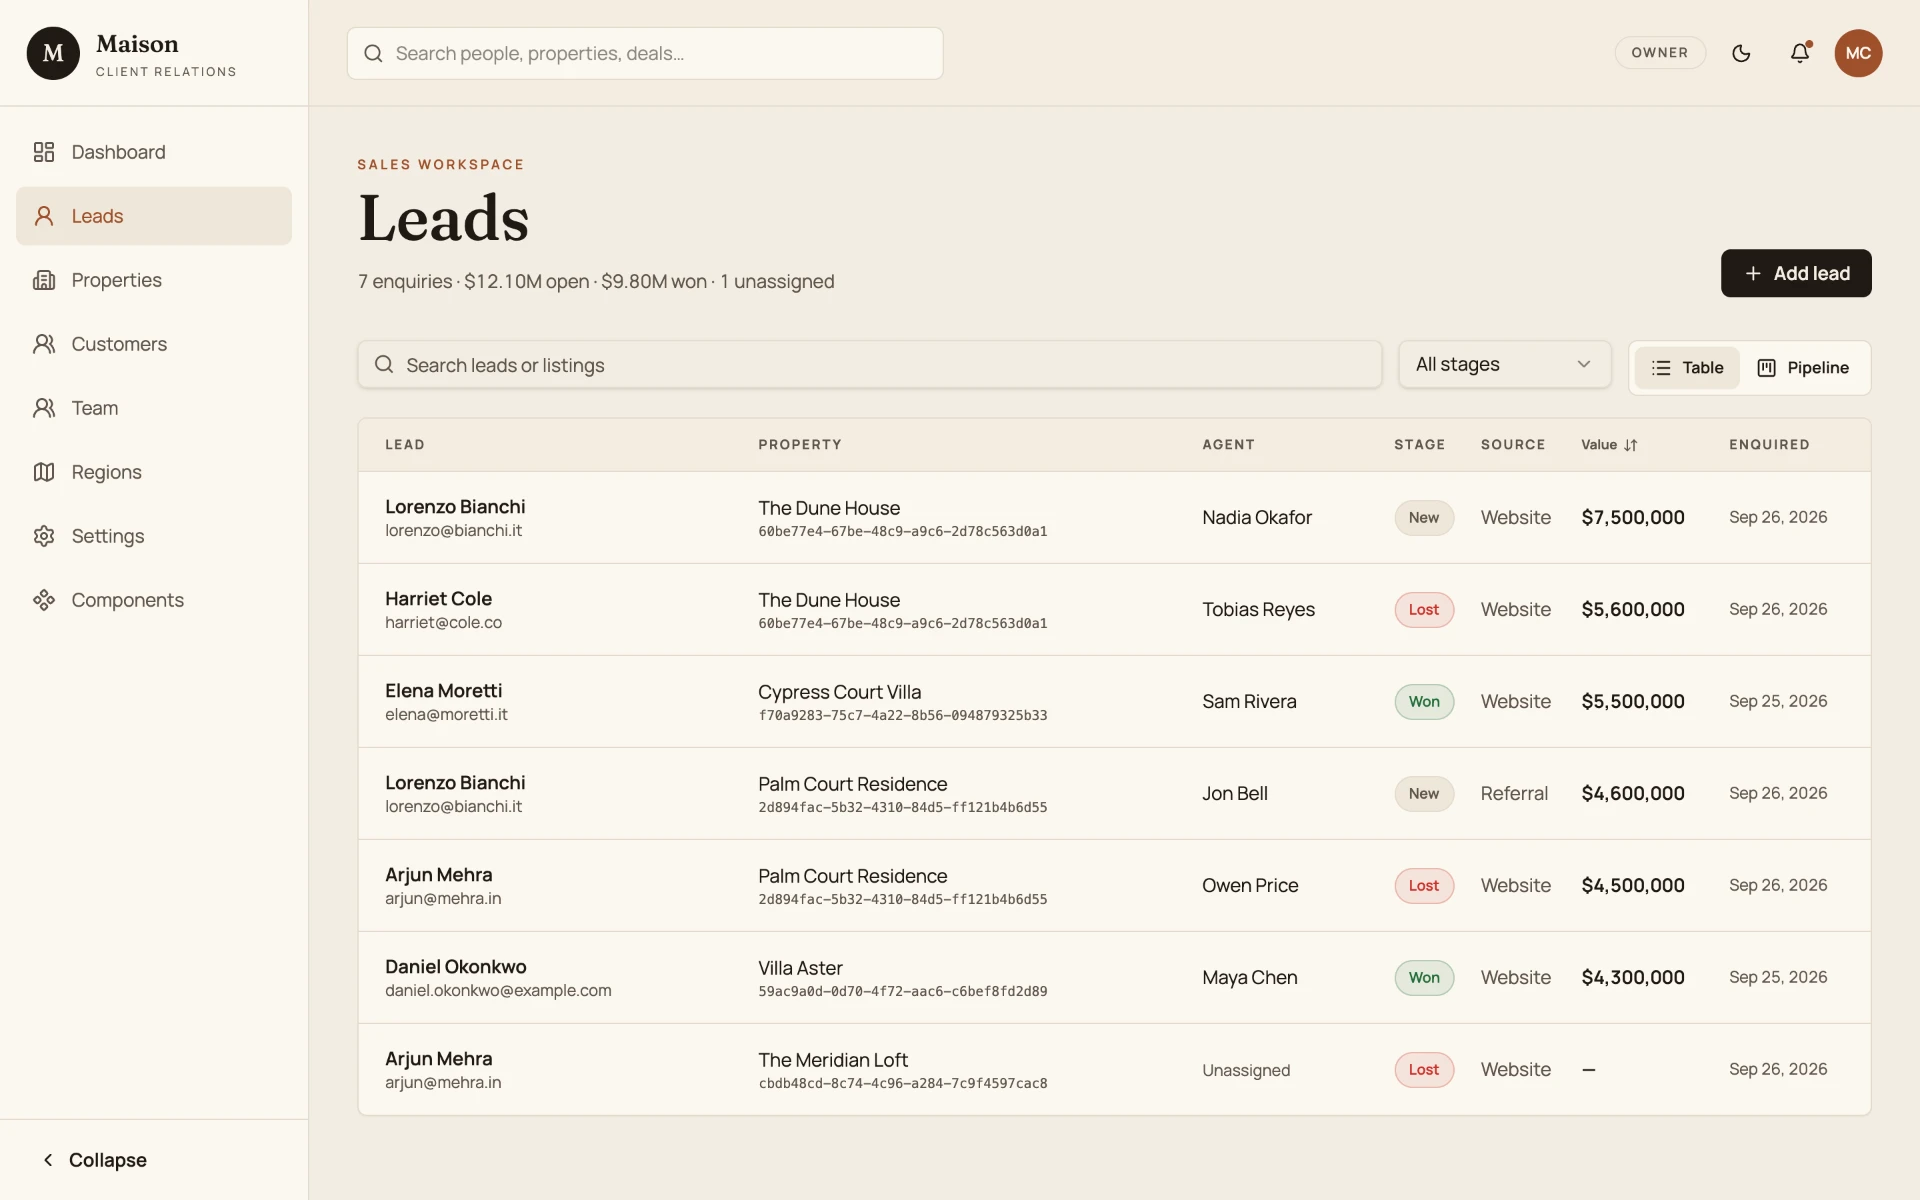Click the Customers people icon
Image resolution: width=1920 pixels, height=1200 pixels.
tap(44, 344)
